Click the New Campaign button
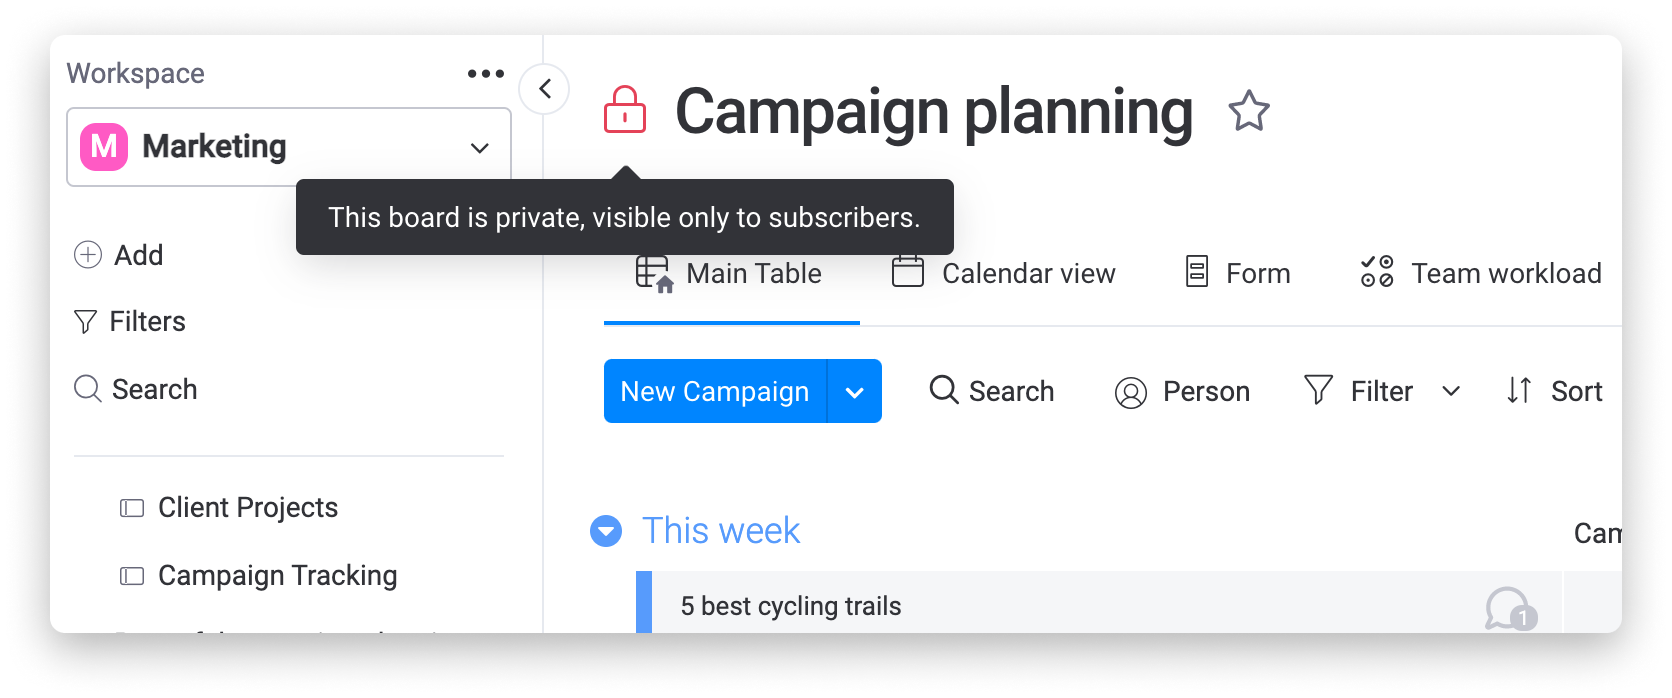 (715, 391)
